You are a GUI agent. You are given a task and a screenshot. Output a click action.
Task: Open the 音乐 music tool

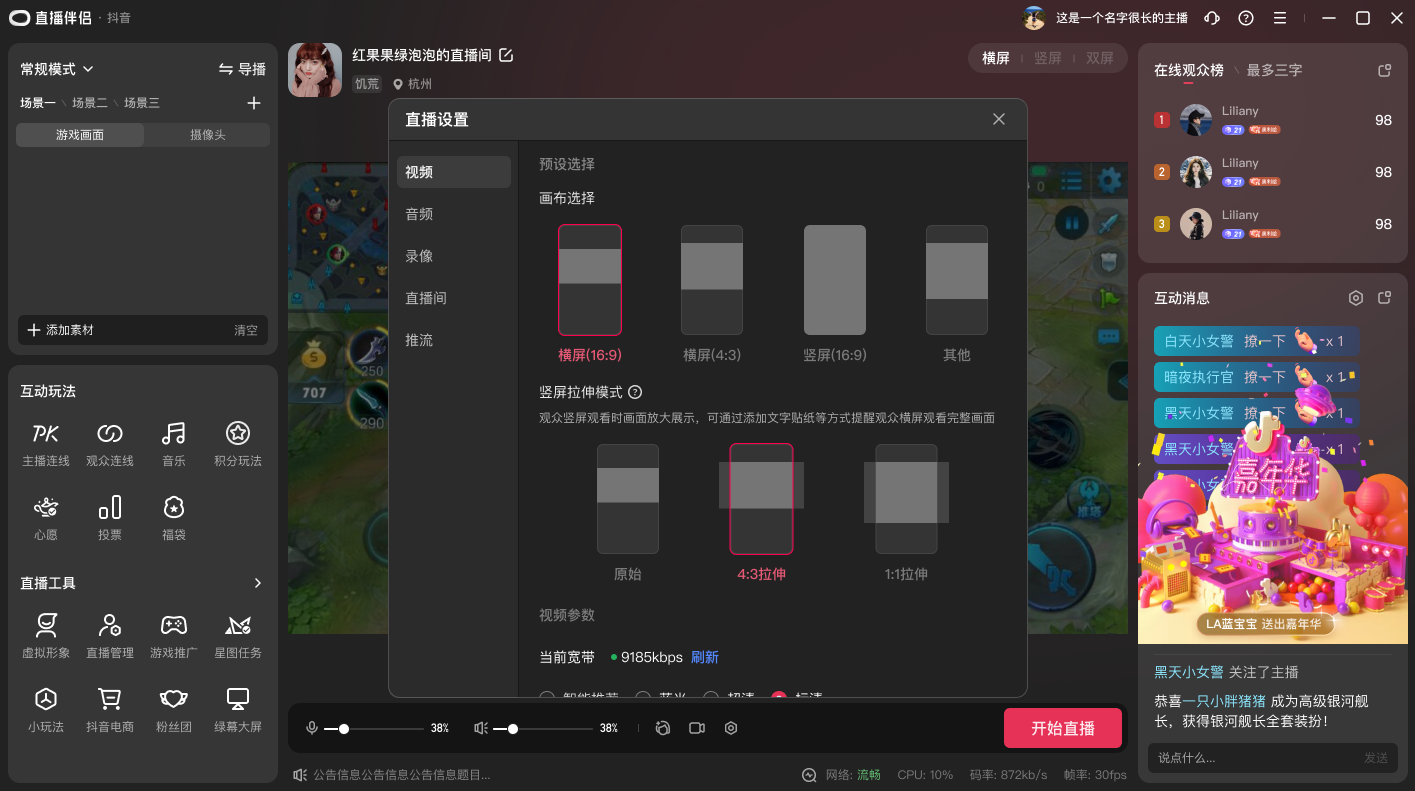tap(174, 444)
